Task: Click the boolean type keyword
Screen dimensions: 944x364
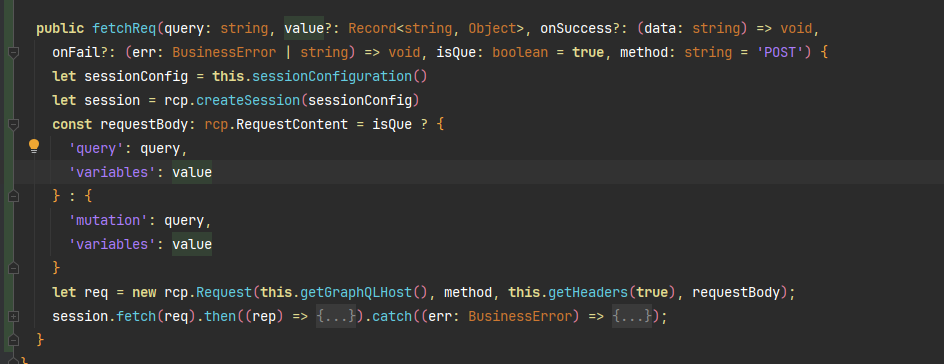Action: coord(520,52)
